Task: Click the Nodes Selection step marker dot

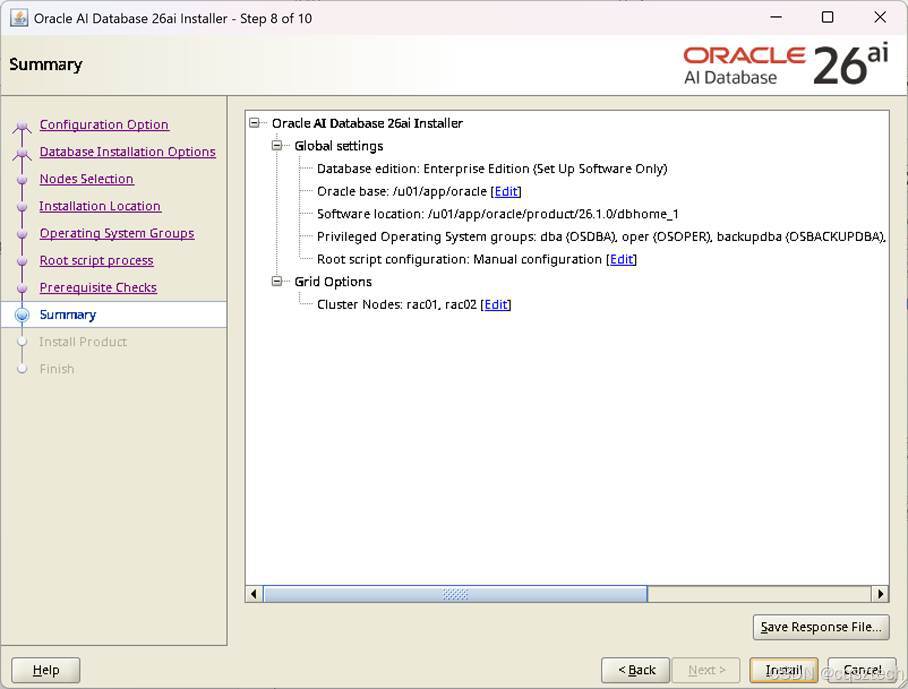Action: [x=22, y=179]
